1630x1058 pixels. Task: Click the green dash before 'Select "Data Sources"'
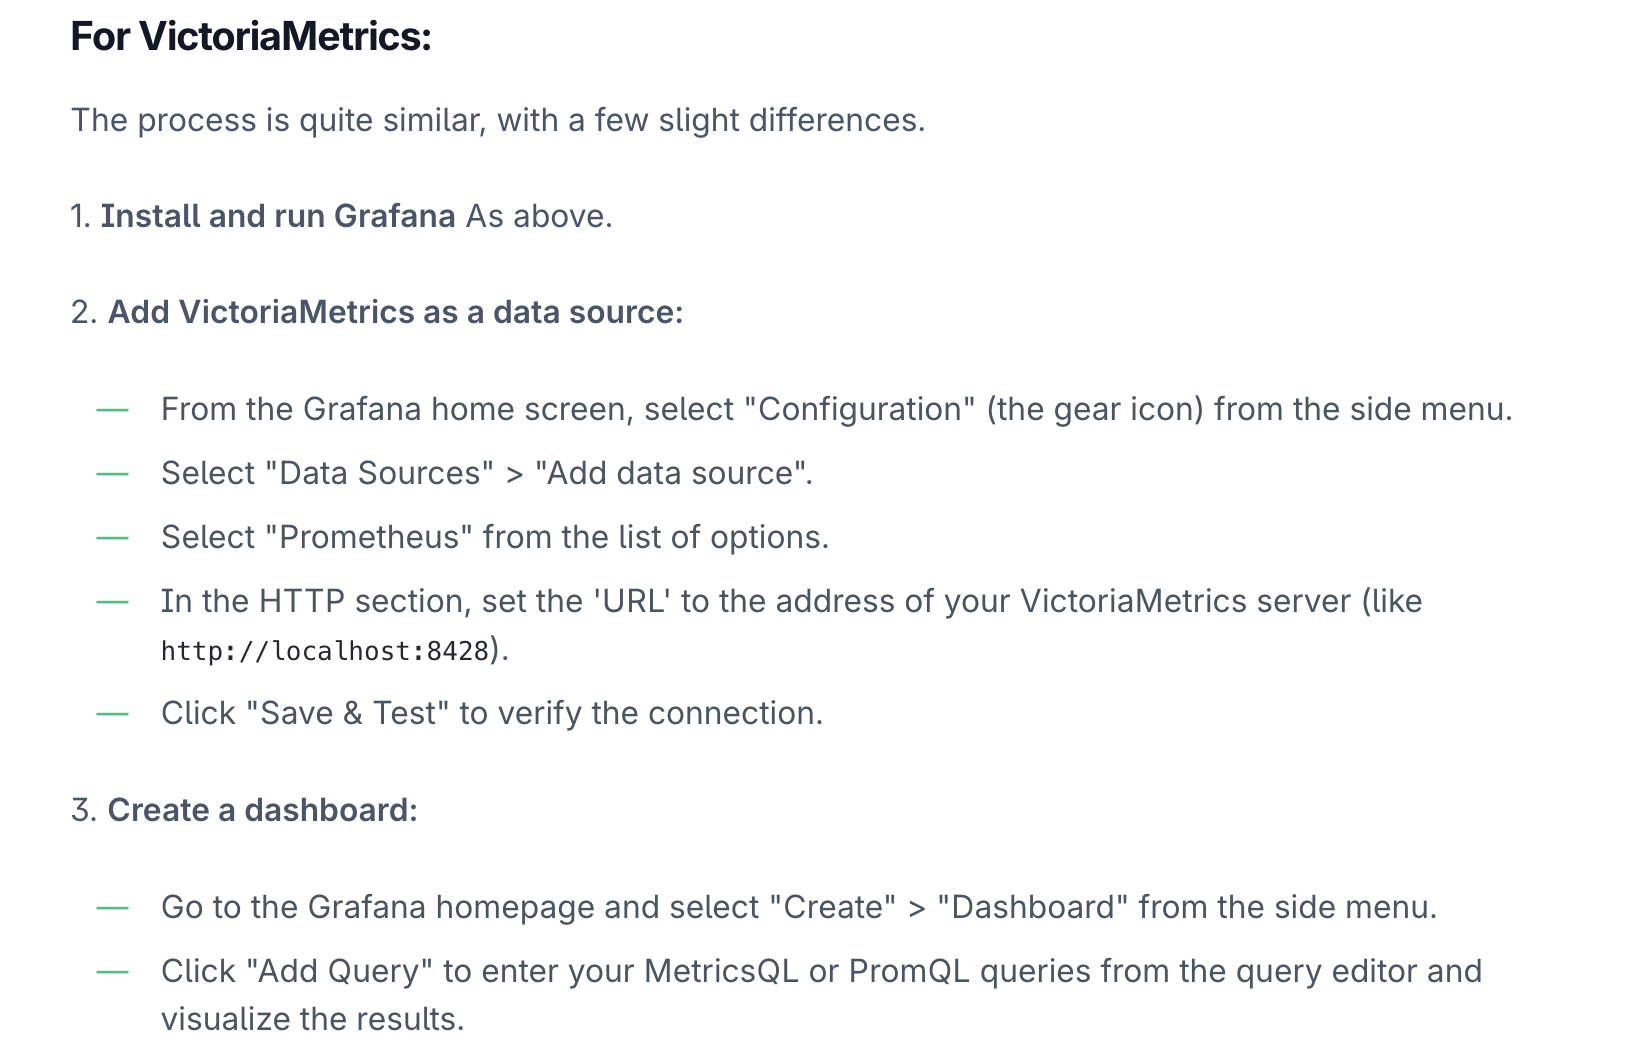tap(112, 473)
